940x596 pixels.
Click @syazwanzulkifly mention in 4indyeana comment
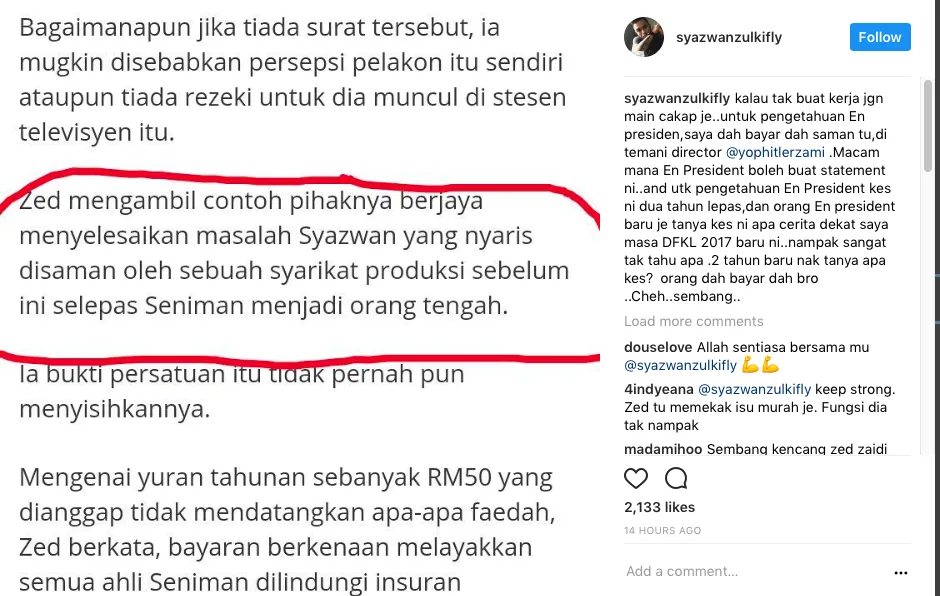[754, 389]
